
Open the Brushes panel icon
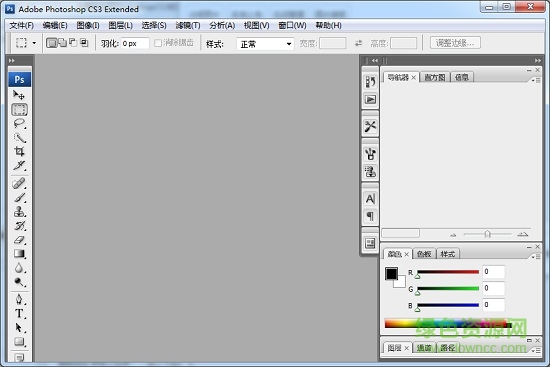370,154
